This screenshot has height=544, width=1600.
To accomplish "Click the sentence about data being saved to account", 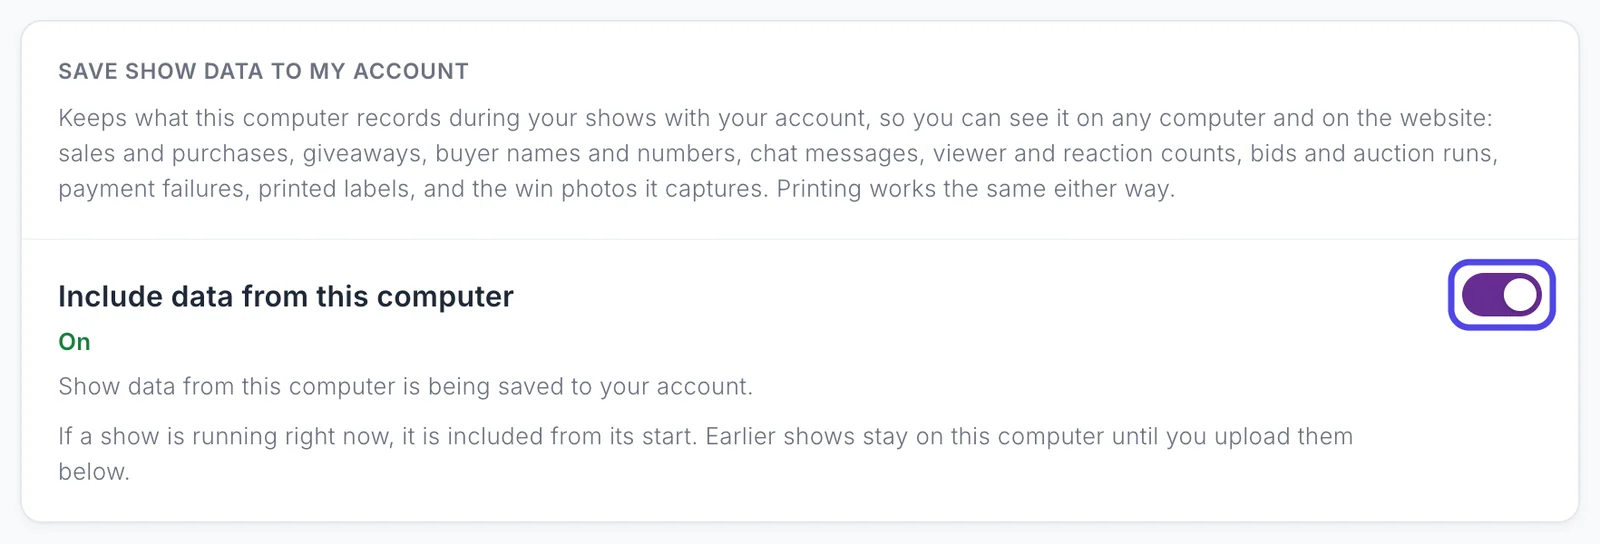I will point(405,387).
